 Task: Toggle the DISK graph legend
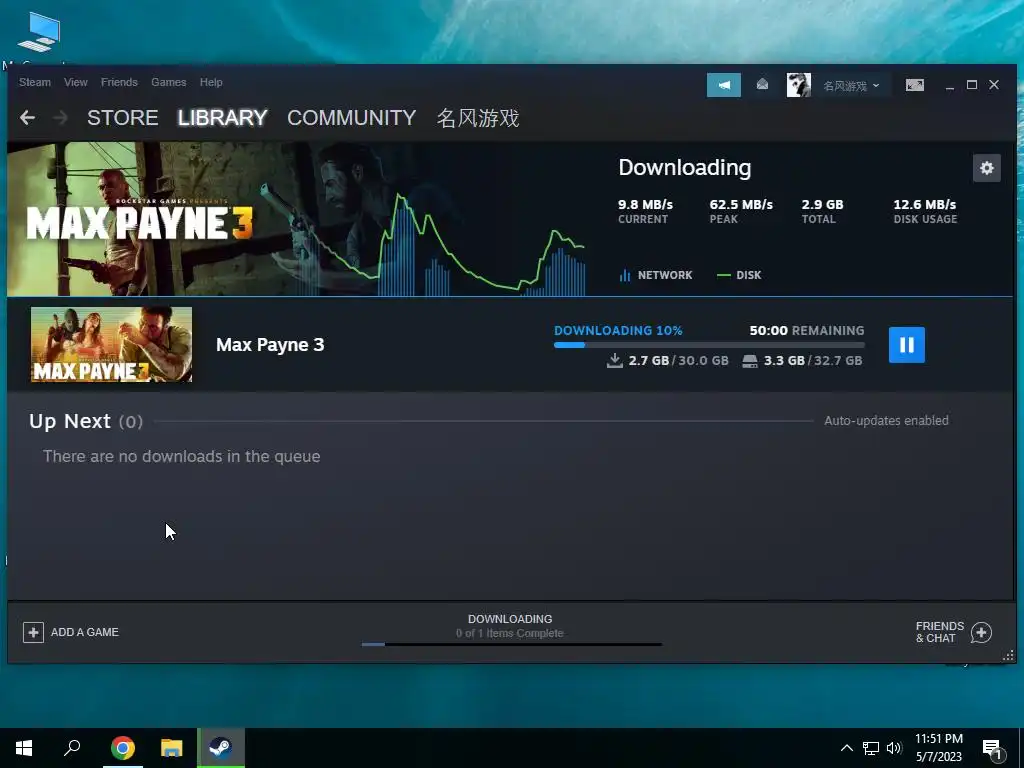tap(739, 275)
